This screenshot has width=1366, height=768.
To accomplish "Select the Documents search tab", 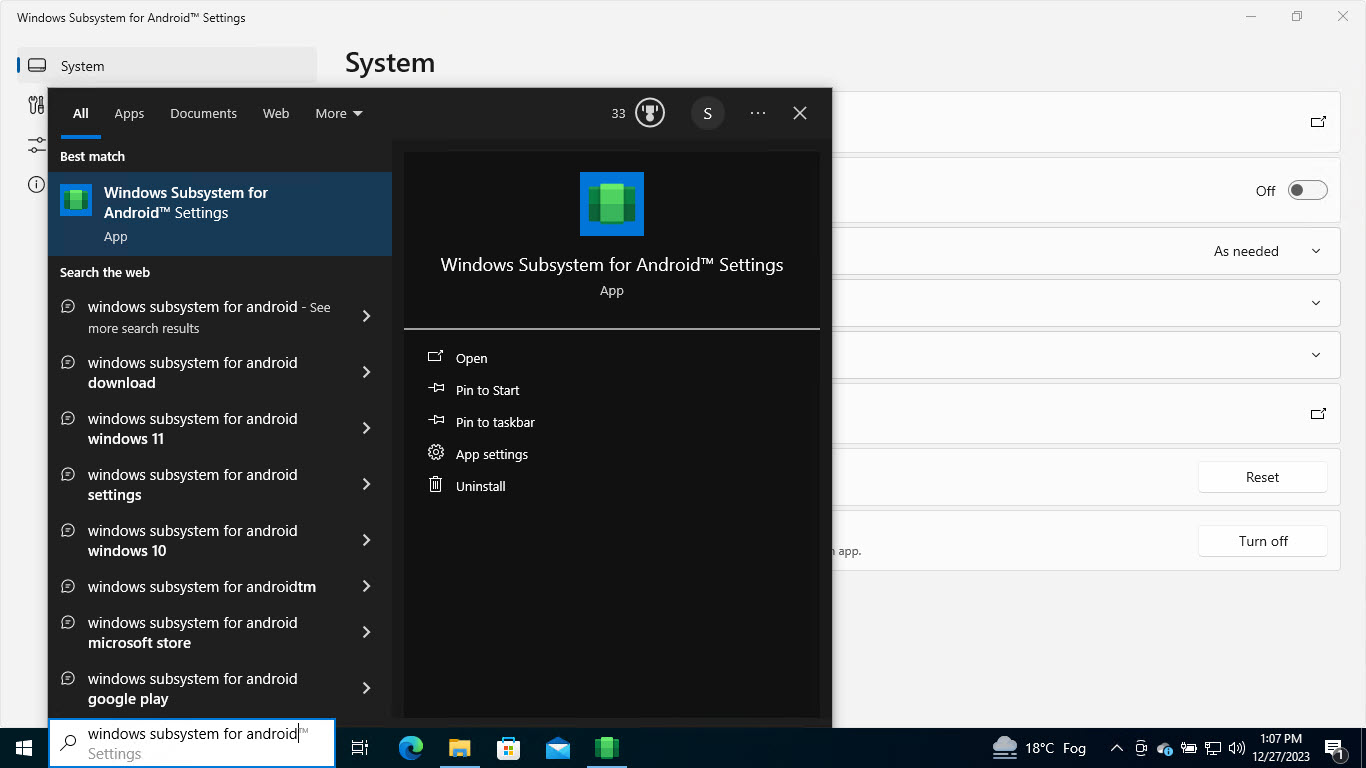I will click(x=203, y=113).
